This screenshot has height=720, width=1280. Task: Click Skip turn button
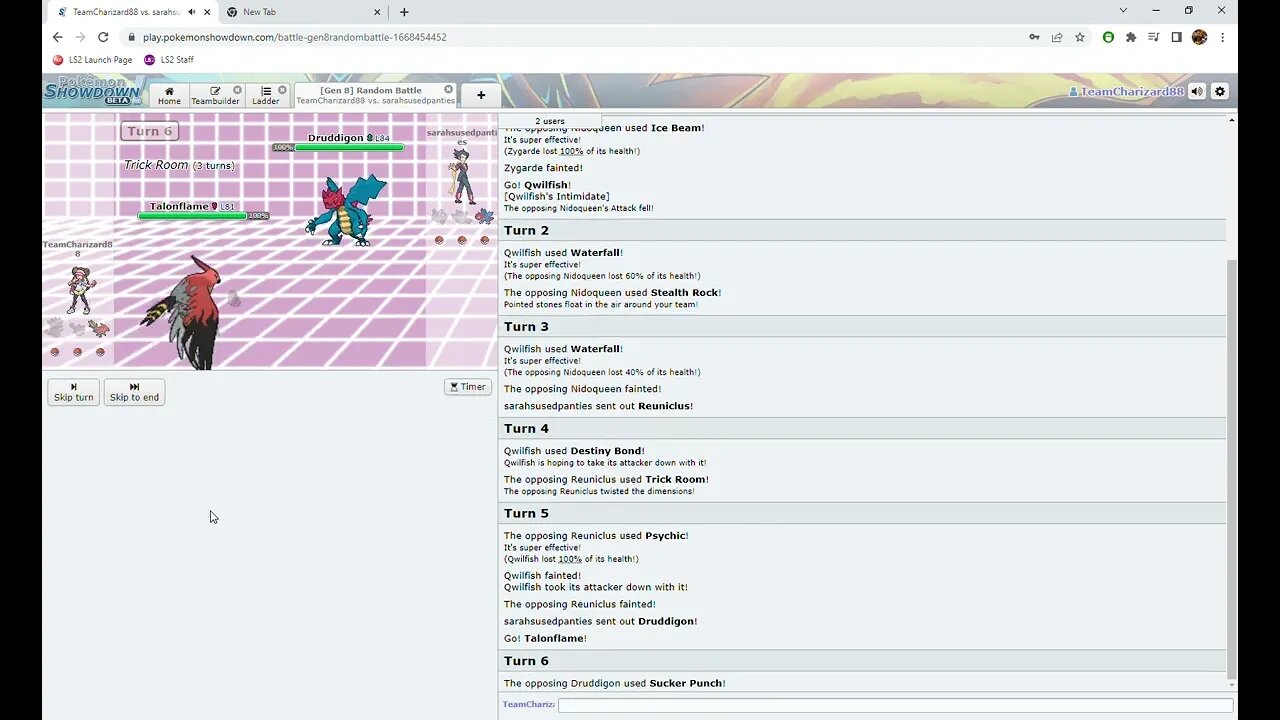[x=74, y=392]
